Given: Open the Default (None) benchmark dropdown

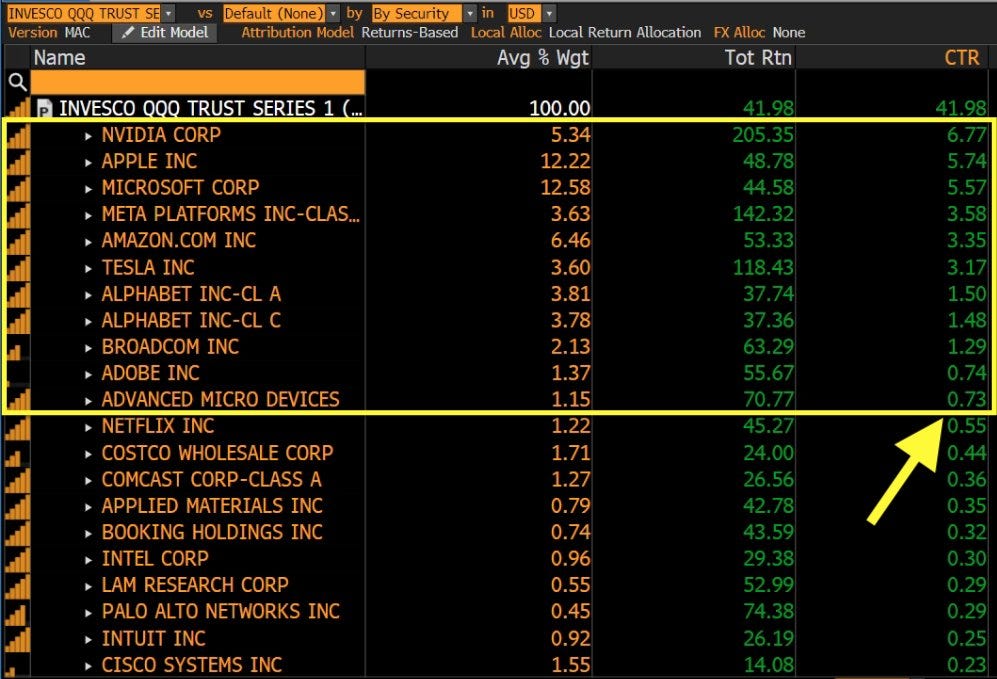Looking at the screenshot, I should [x=333, y=13].
